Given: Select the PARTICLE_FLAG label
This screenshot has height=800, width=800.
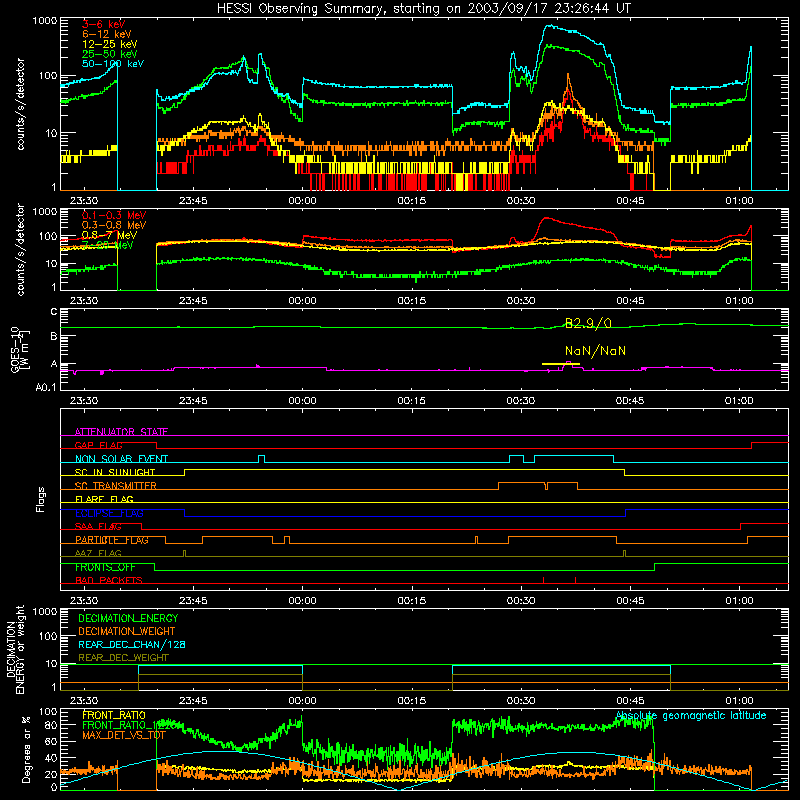Looking at the screenshot, I should (x=112, y=539).
